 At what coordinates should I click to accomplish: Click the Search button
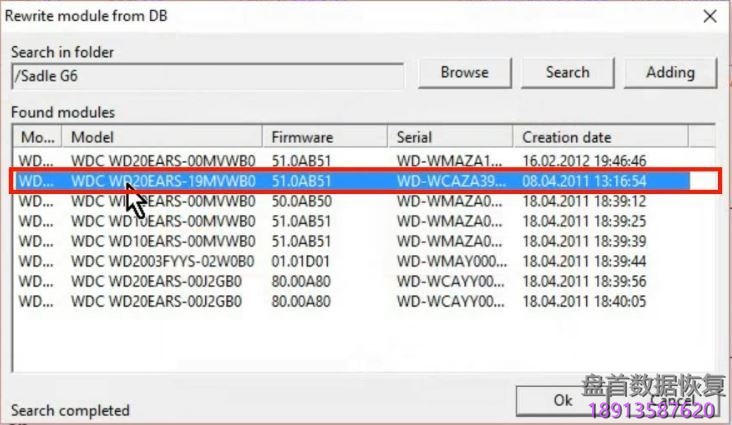(x=567, y=73)
